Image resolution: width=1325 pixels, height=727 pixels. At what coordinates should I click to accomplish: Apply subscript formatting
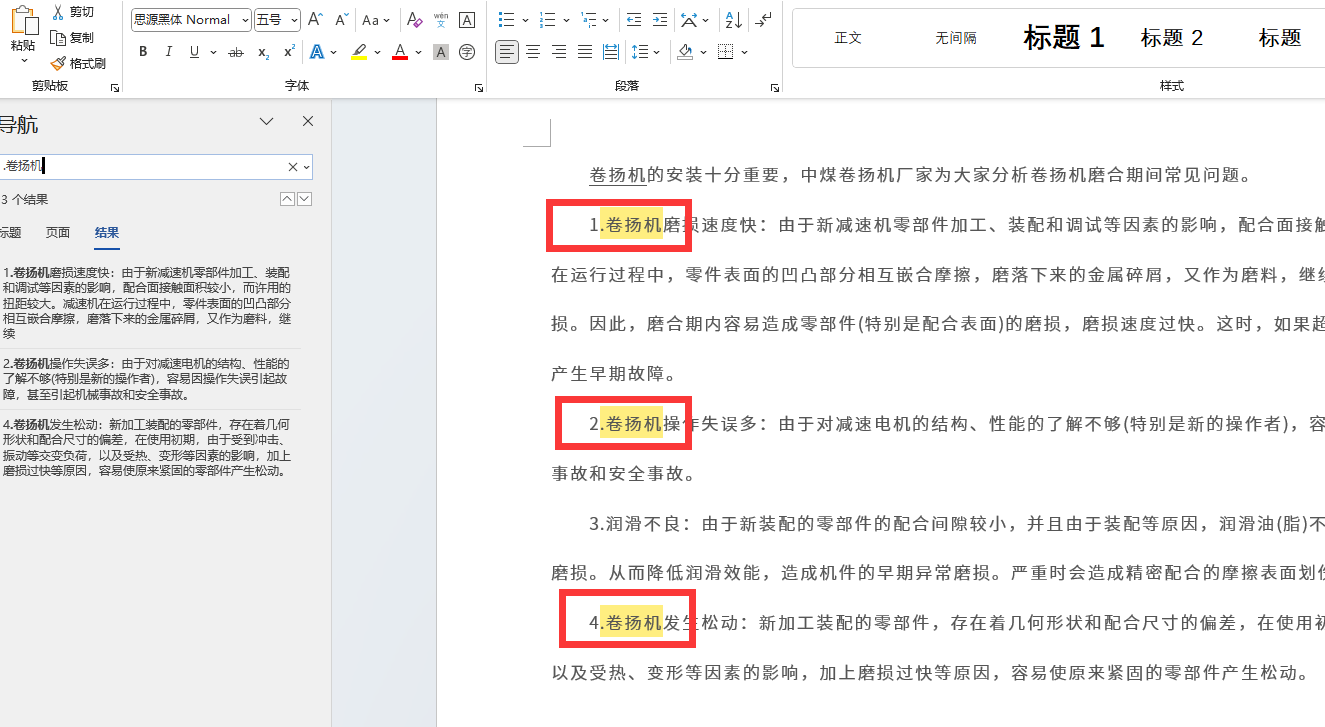(262, 51)
